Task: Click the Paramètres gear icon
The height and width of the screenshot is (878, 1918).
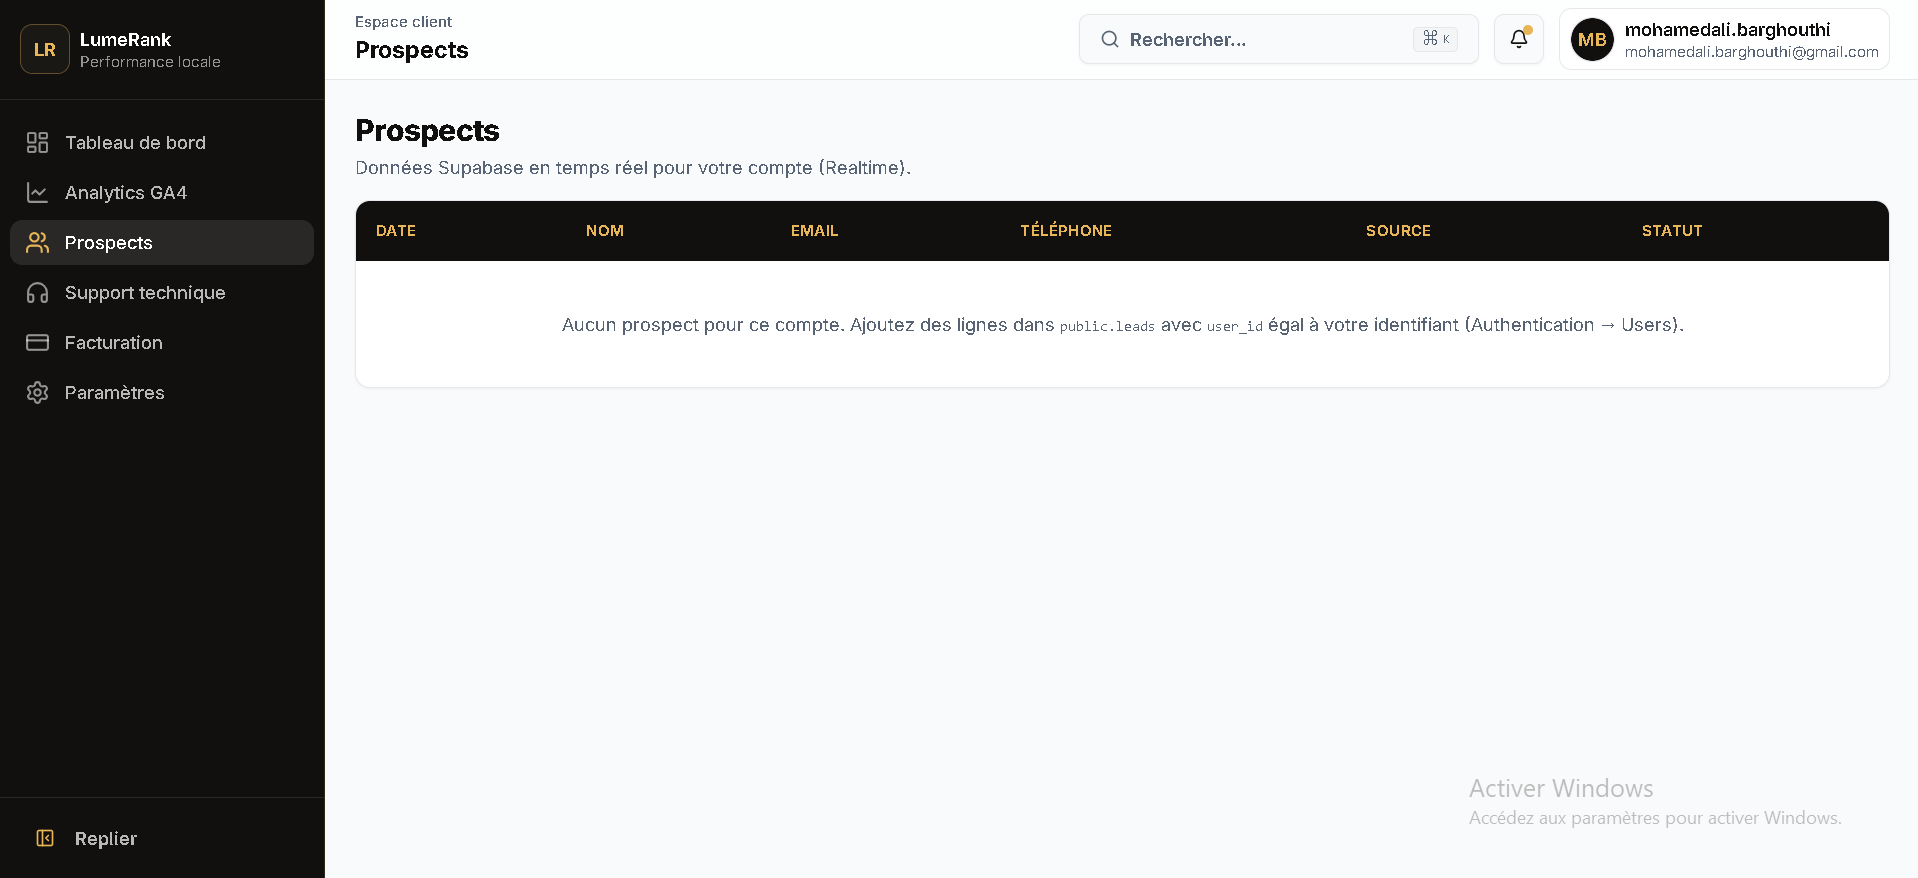Action: [x=37, y=393]
